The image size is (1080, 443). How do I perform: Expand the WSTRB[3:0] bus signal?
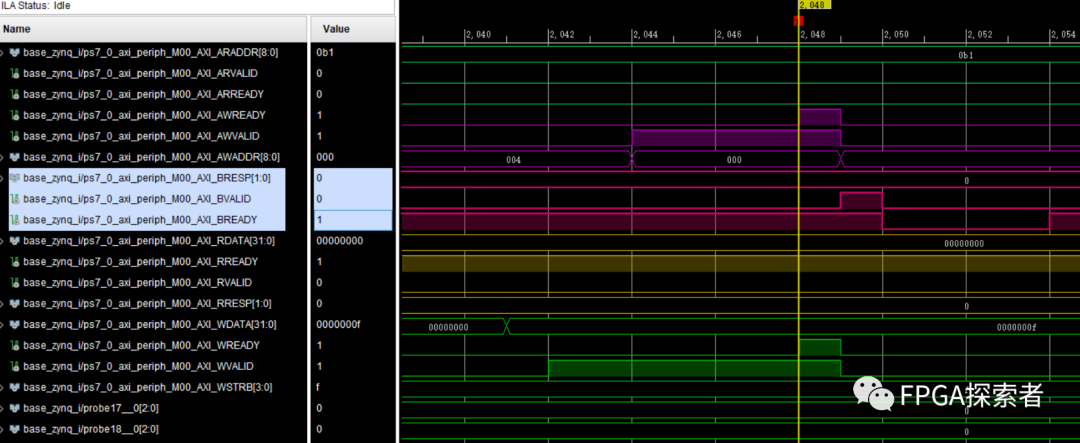click(x=4, y=387)
